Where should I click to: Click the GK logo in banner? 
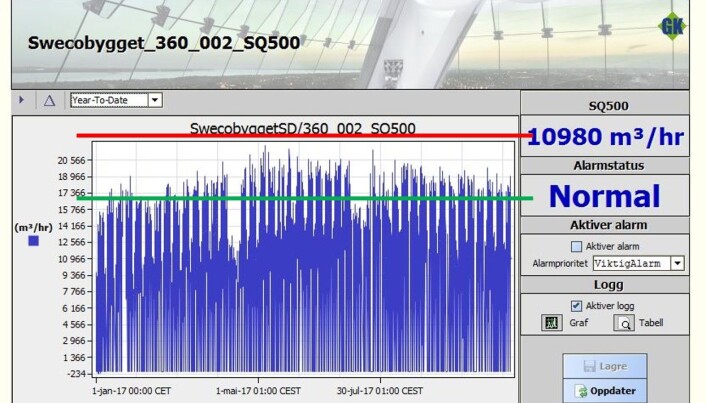click(672, 26)
